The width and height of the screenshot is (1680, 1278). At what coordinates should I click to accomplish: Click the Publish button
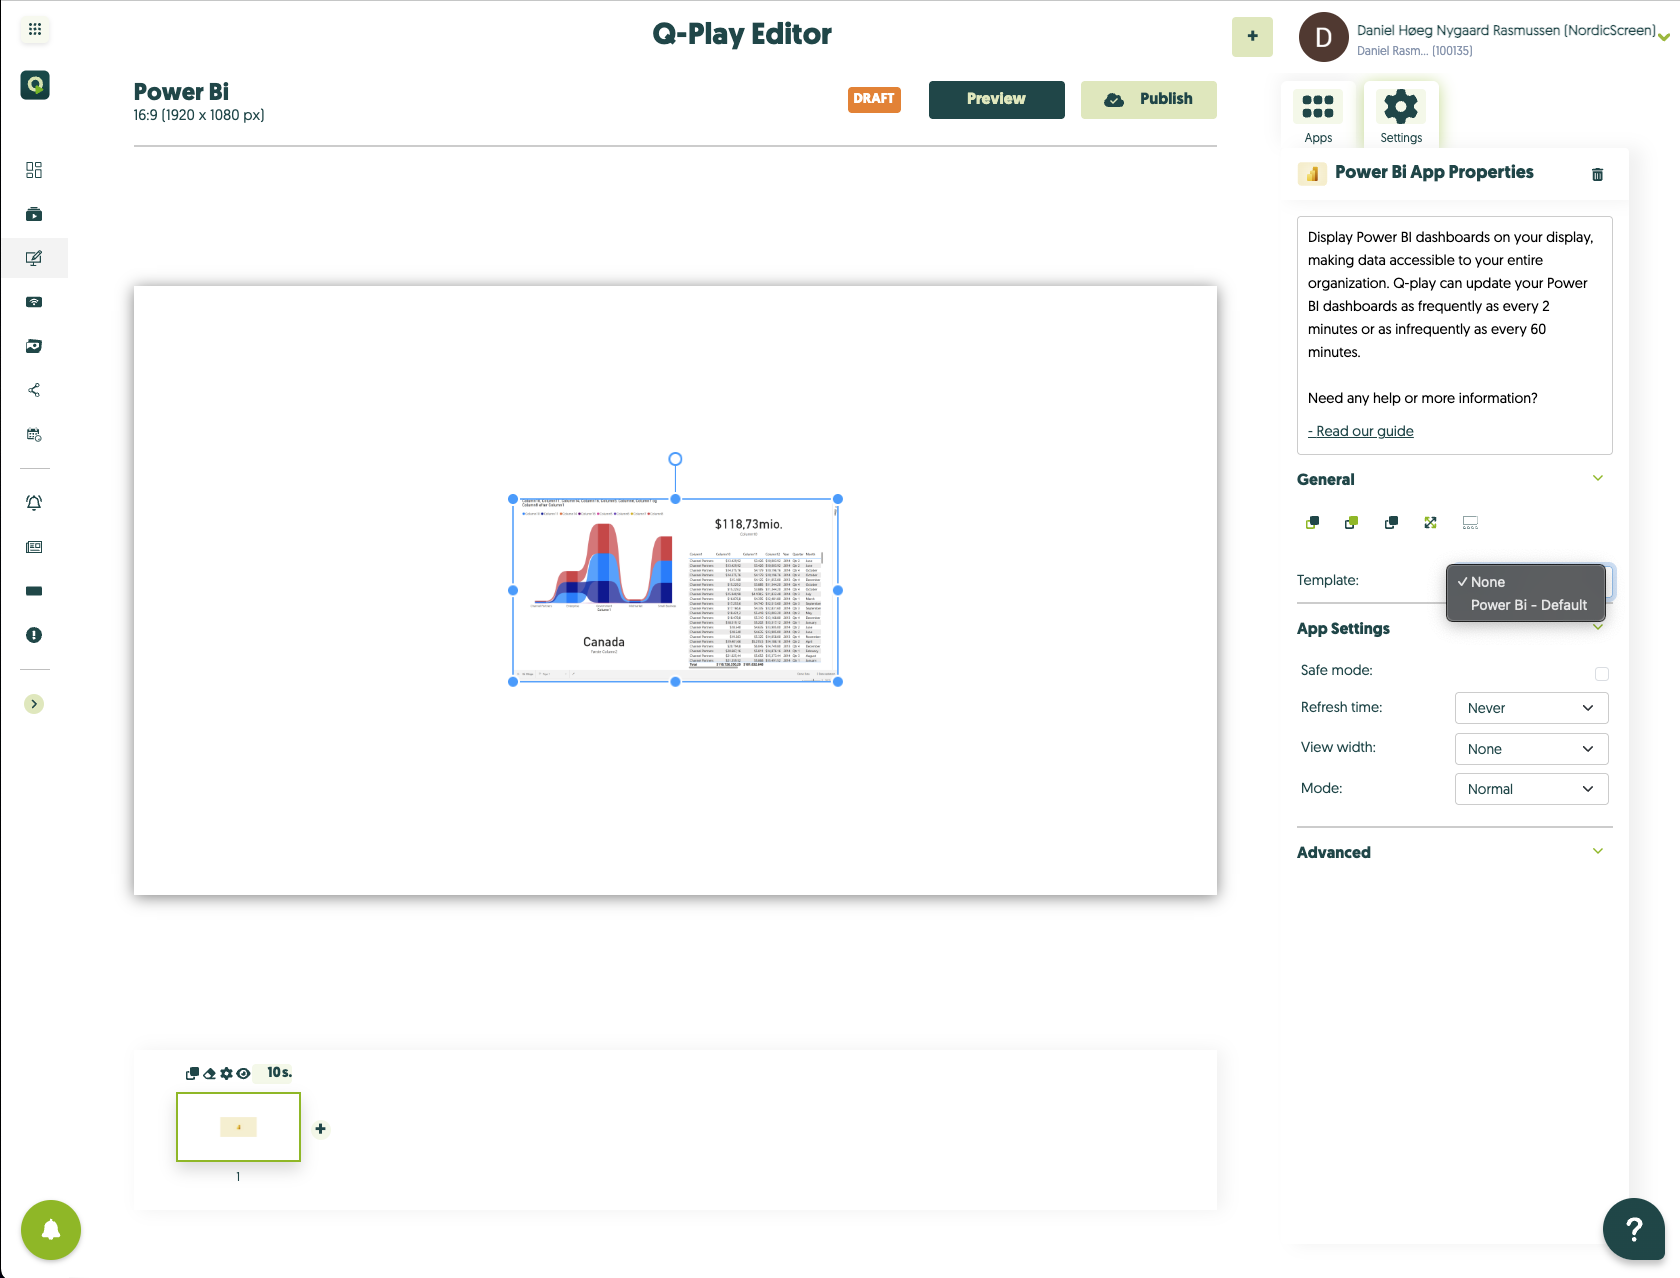[x=1148, y=99]
